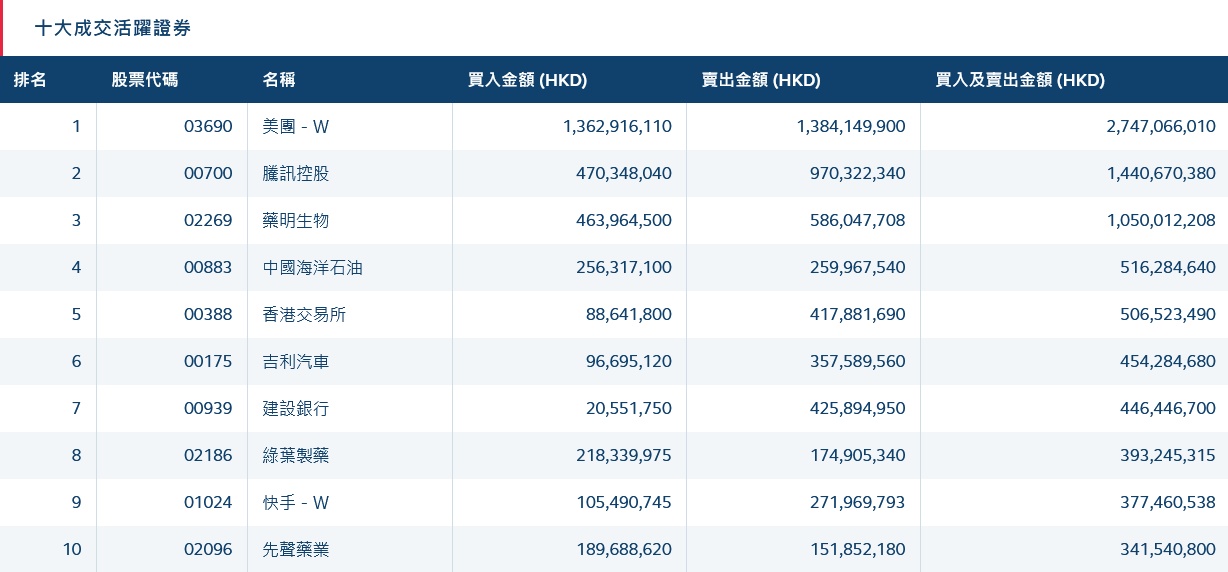Click the 建設銀行 stock name
This screenshot has height=572, width=1228.
coord(295,409)
